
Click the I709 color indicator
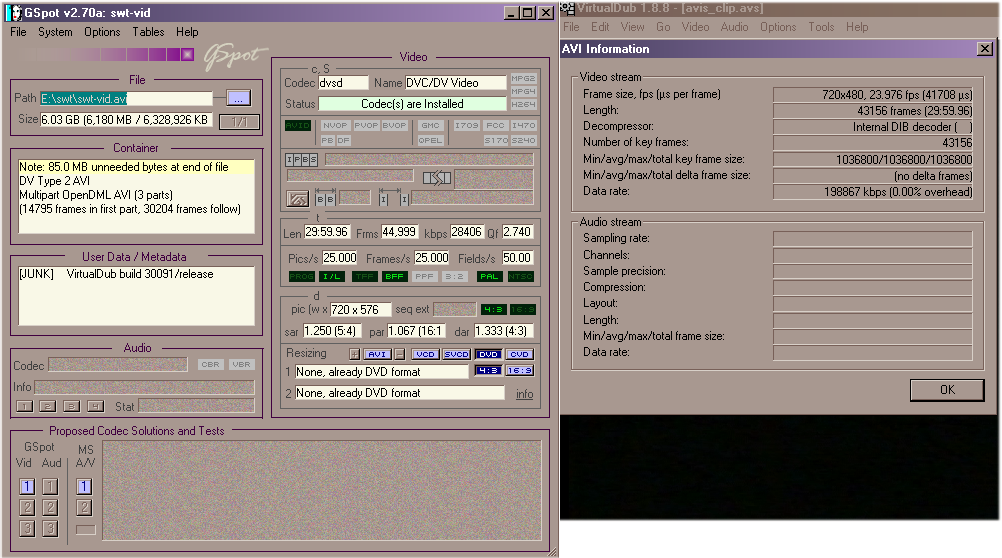tap(466, 125)
